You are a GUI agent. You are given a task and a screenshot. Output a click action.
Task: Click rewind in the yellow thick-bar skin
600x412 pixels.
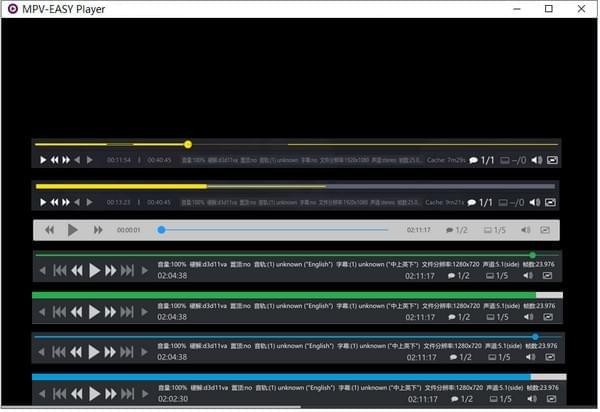point(55,202)
